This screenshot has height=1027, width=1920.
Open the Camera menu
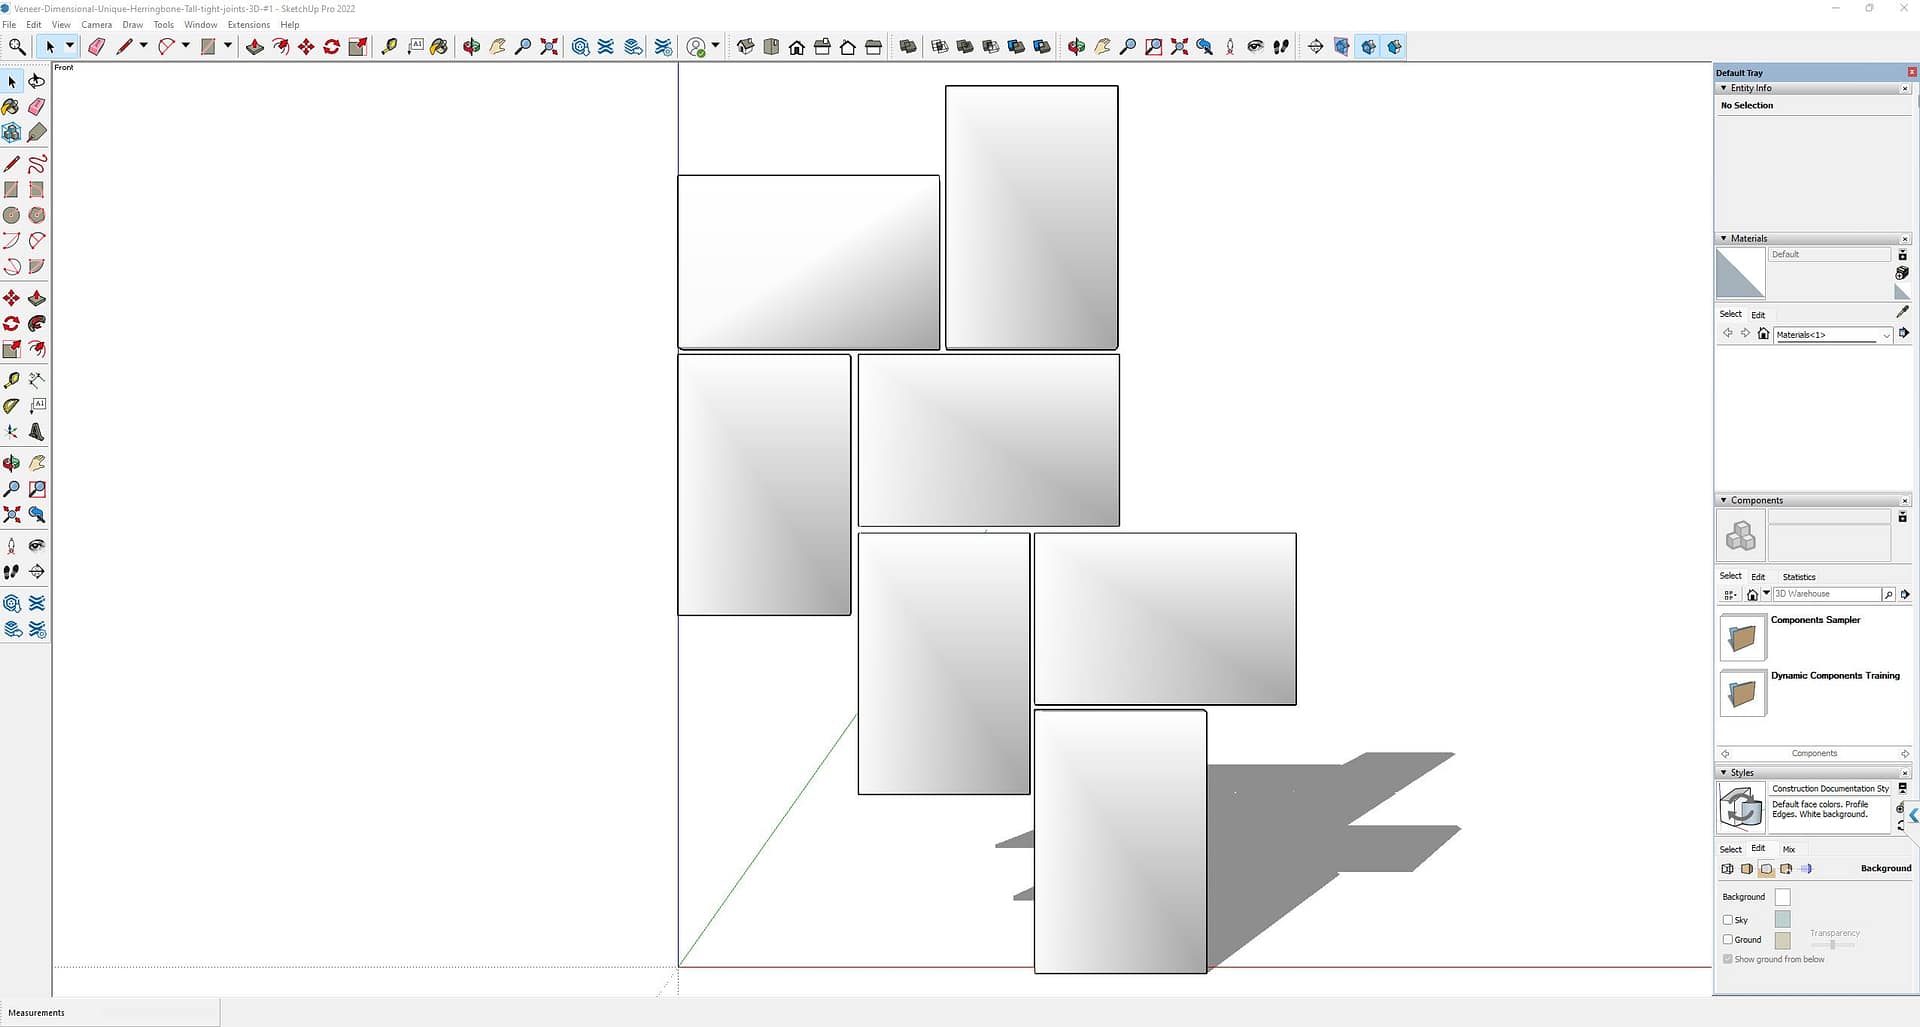[96, 25]
